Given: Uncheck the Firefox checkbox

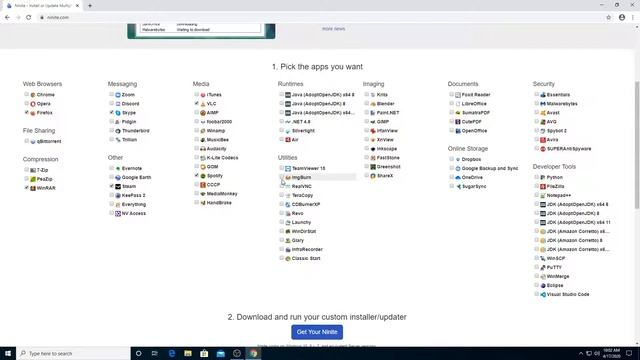Looking at the screenshot, I should point(27,112).
